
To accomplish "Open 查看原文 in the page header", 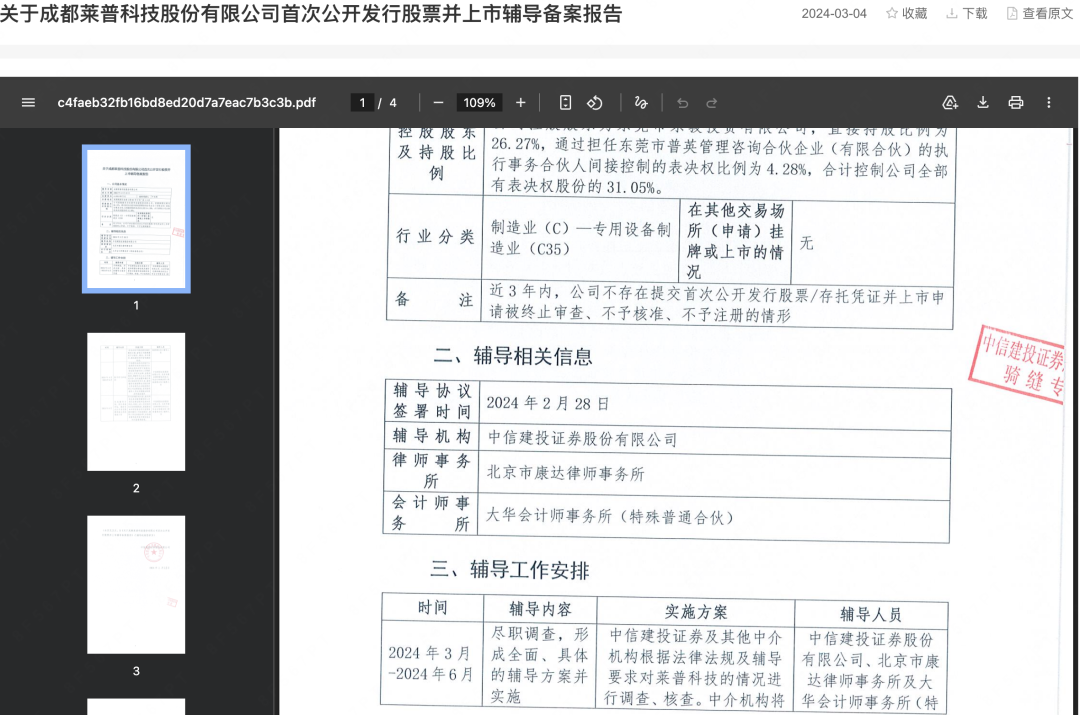I will 1040,13.
